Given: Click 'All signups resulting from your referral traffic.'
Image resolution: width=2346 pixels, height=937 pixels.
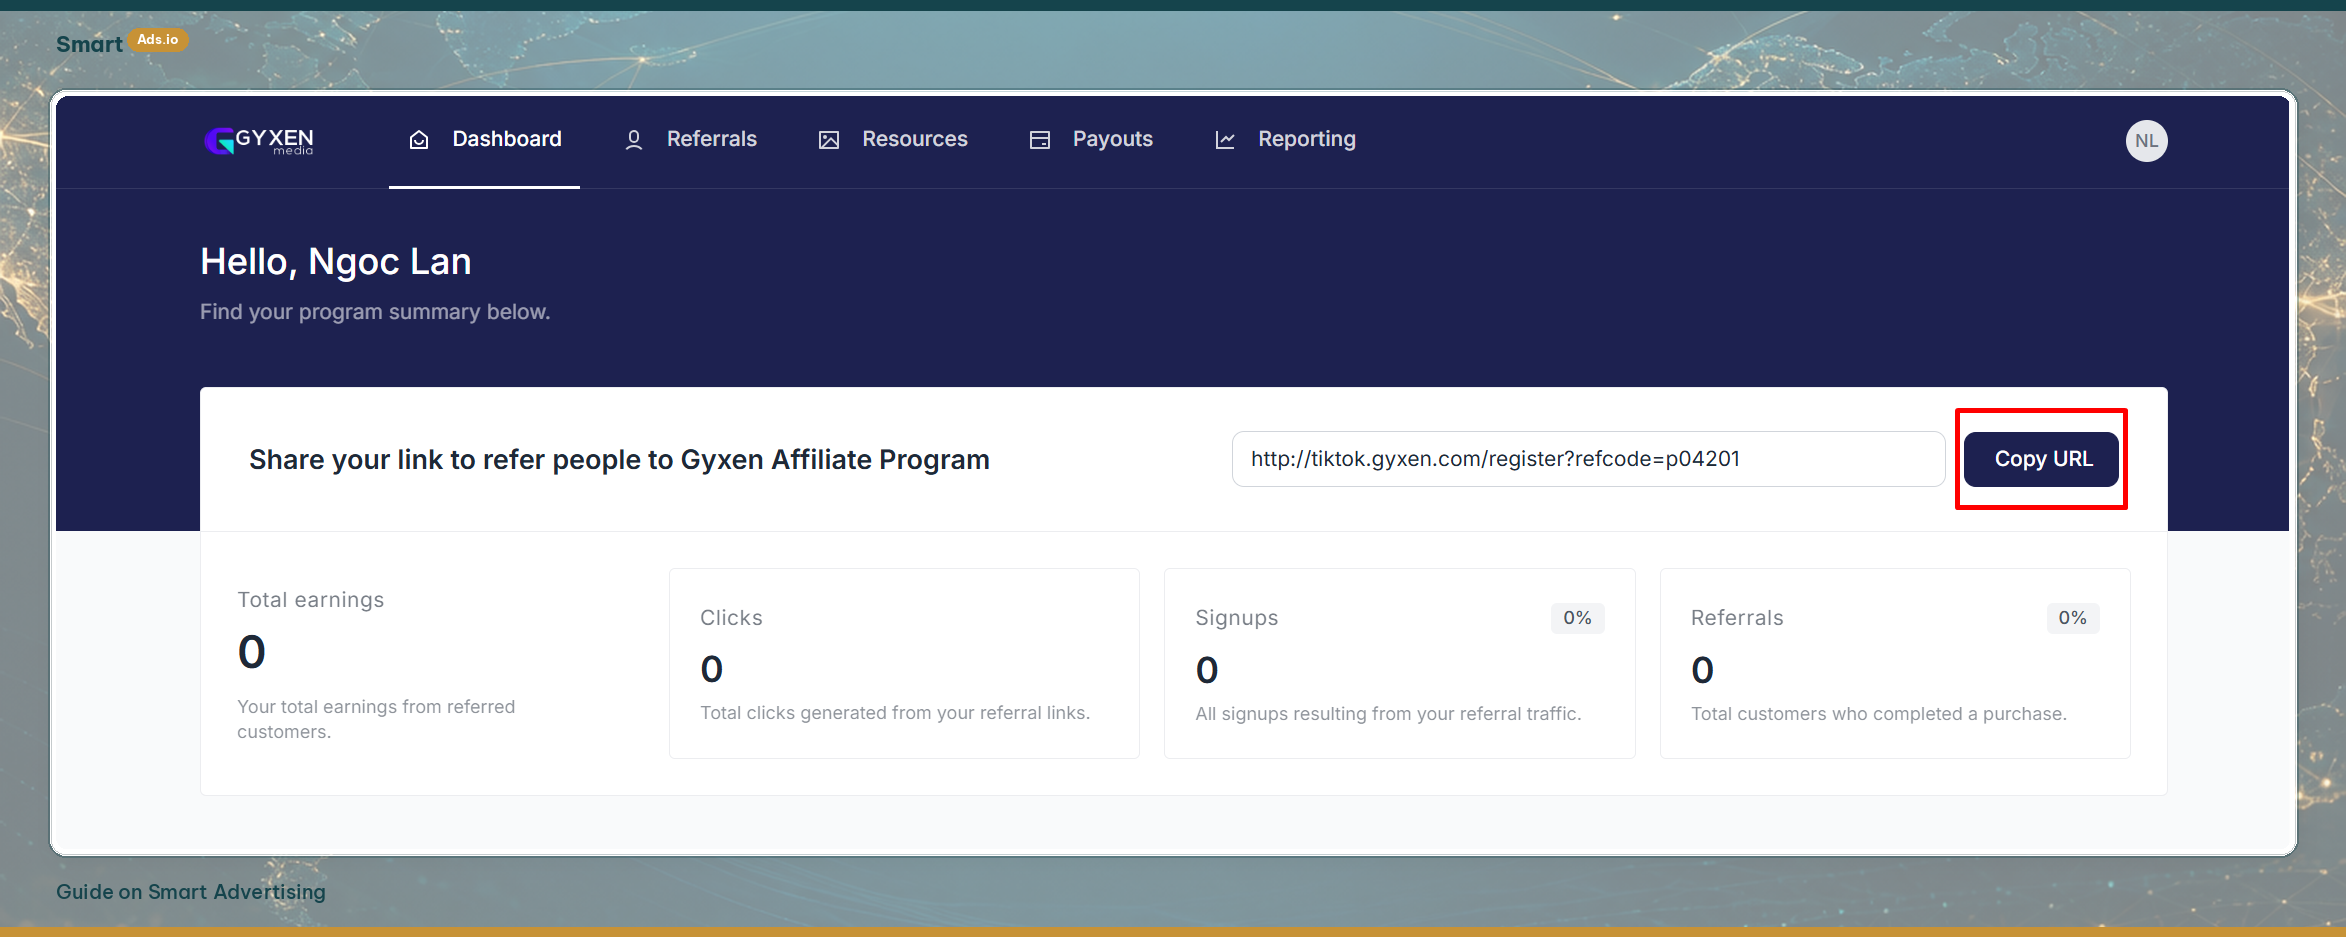Looking at the screenshot, I should (x=1388, y=714).
